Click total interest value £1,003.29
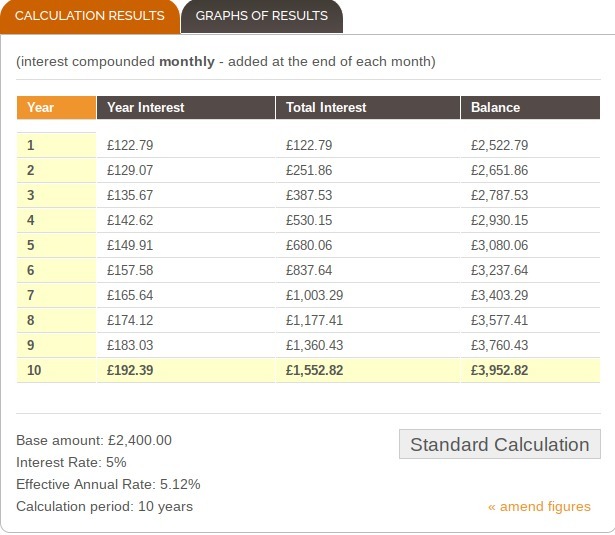This screenshot has height=535, width=615. tap(314, 295)
